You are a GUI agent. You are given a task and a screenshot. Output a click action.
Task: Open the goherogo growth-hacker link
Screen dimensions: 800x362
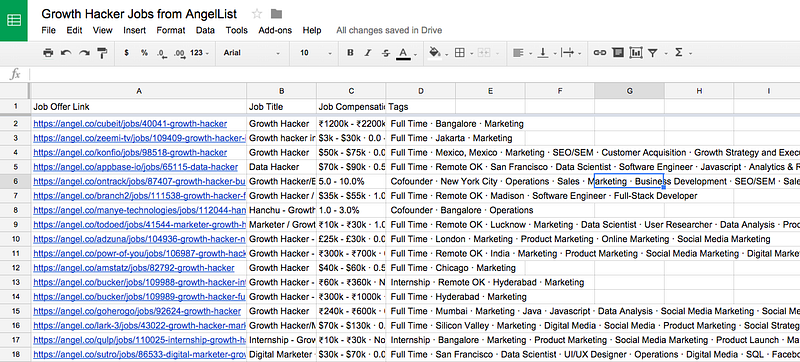(x=137, y=311)
